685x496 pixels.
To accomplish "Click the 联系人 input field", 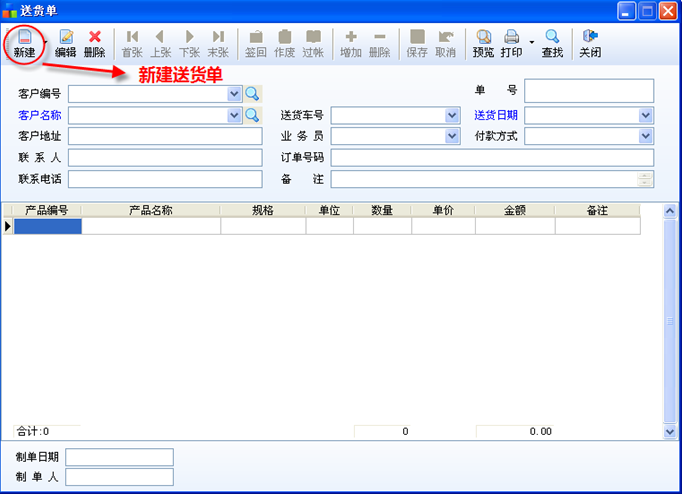I will tap(165, 158).
